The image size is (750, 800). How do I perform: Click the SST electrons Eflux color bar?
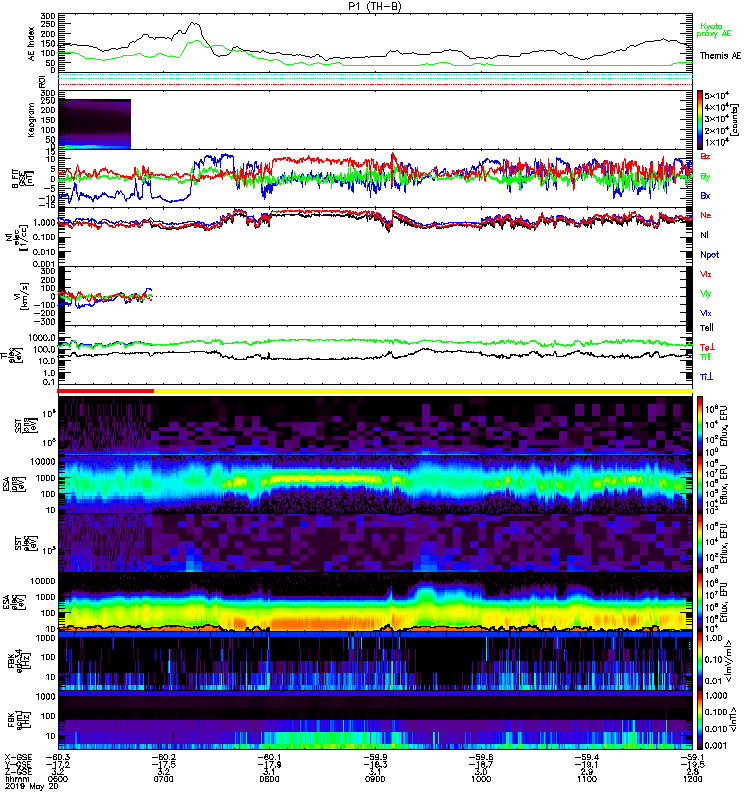(x=700, y=543)
